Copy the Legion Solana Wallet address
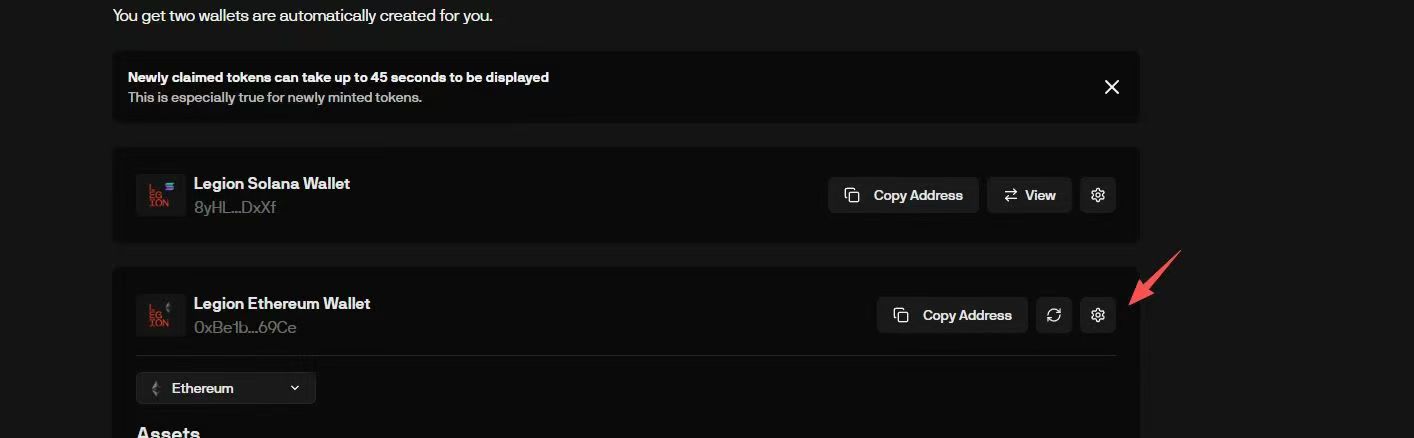 pyautogui.click(x=903, y=195)
